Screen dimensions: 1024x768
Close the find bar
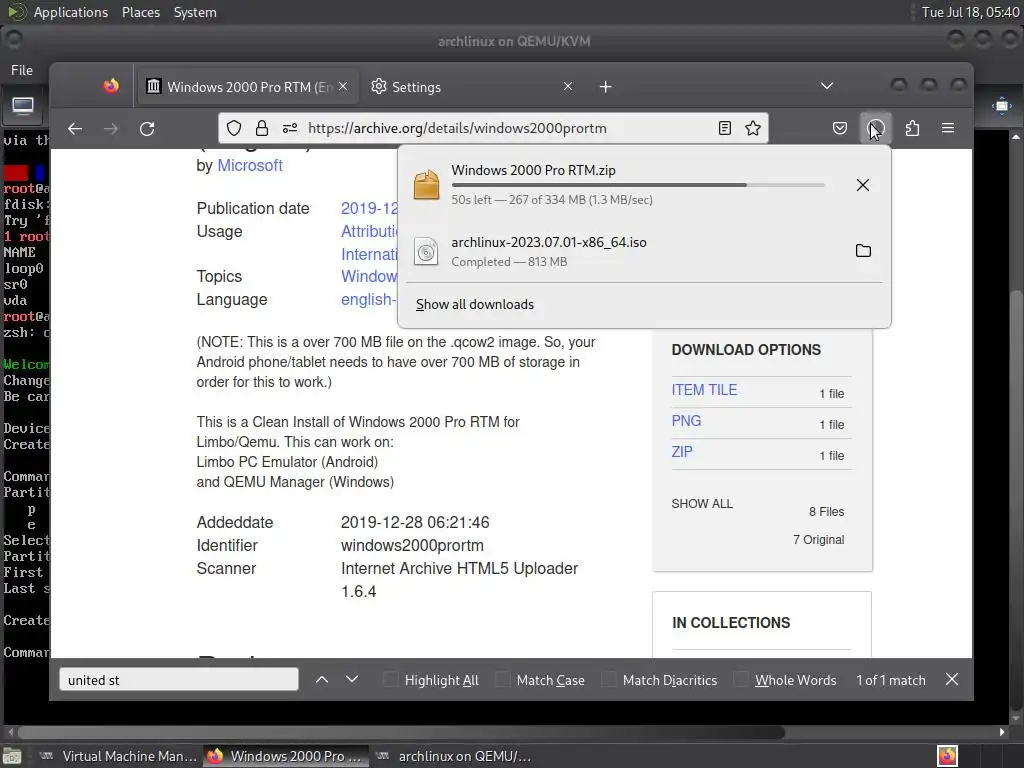tap(952, 679)
